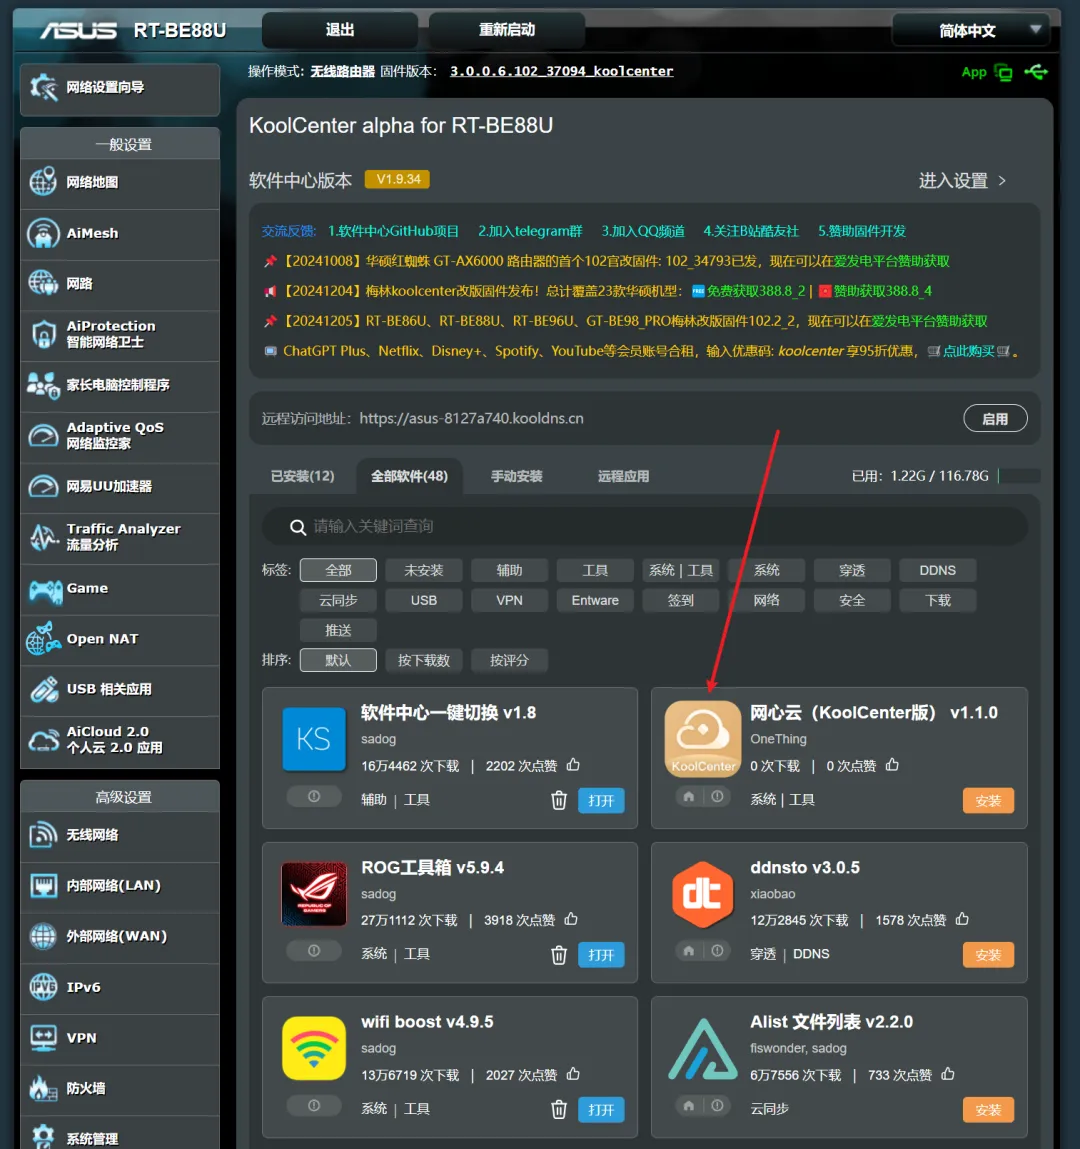
Task: Open the AiProtection shield icon
Action: click(43, 334)
